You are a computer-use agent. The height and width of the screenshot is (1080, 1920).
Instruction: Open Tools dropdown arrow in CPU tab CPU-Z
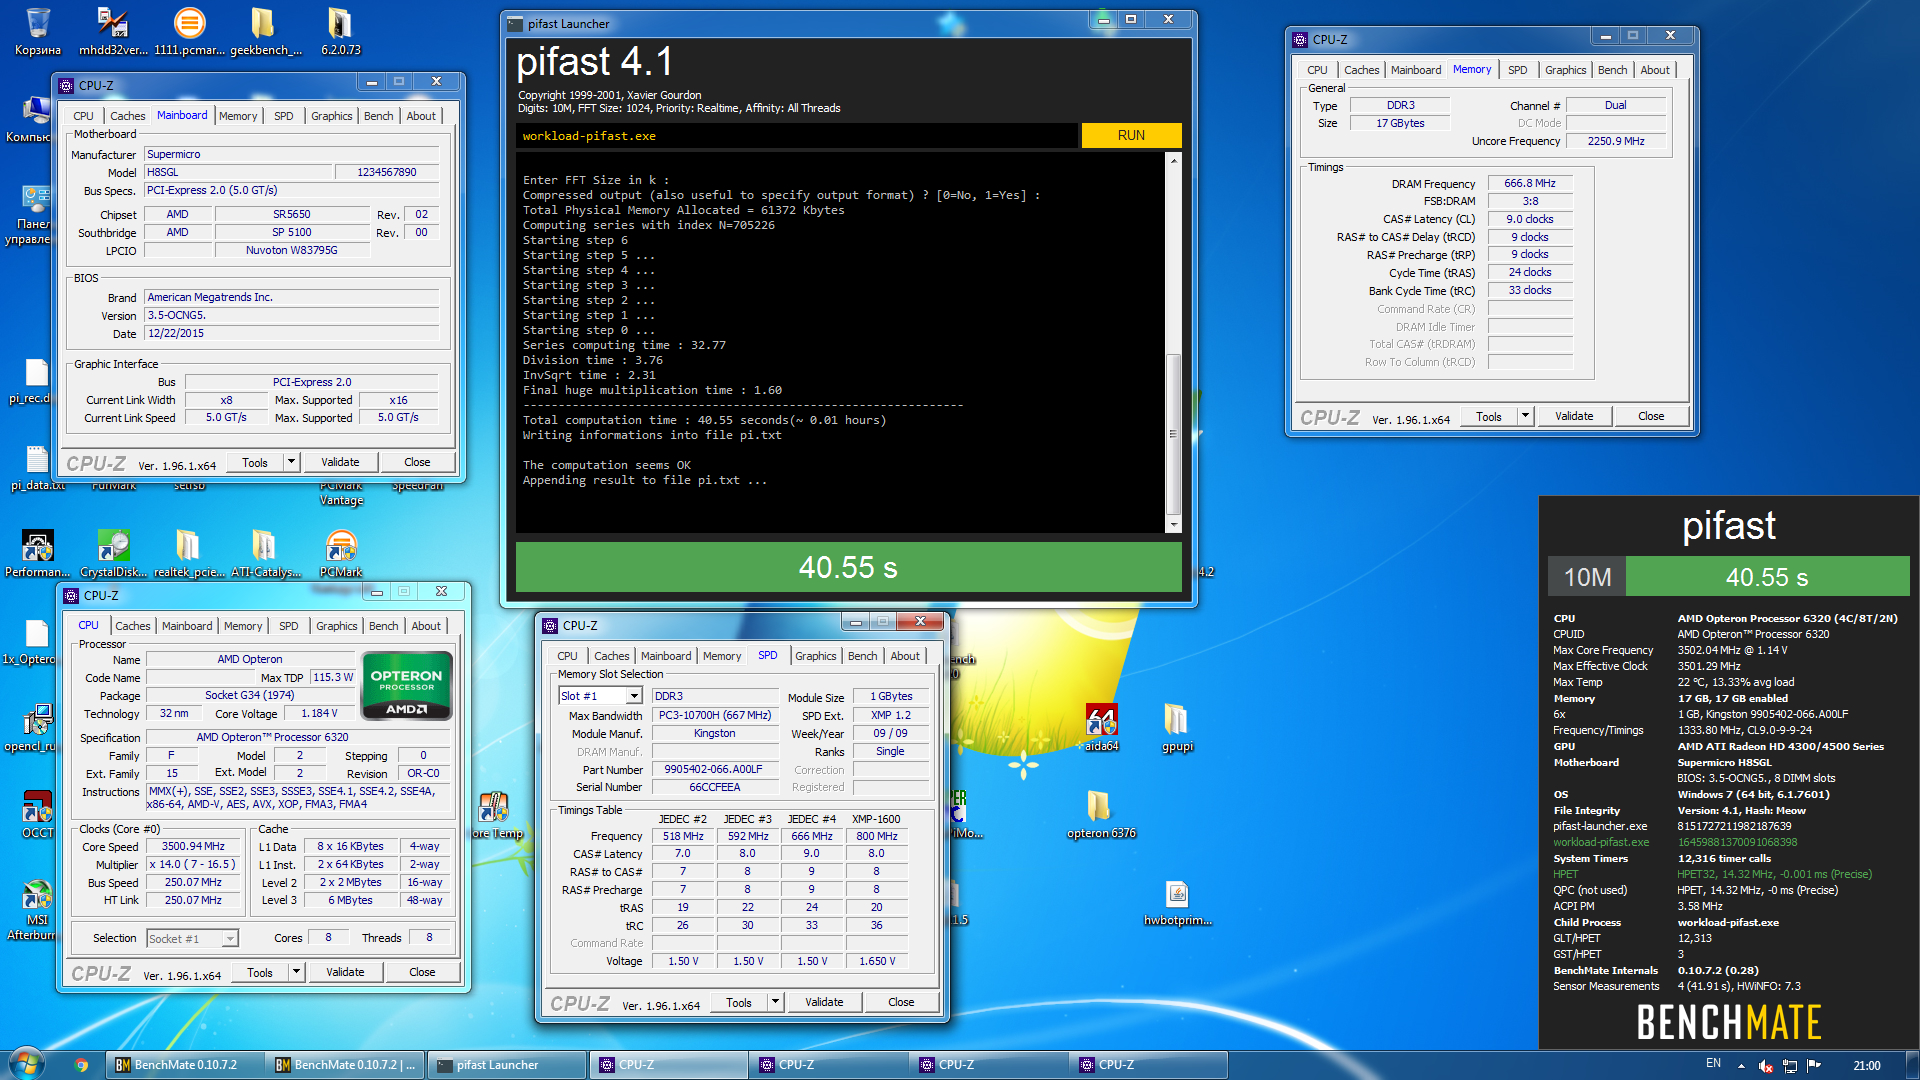296,972
